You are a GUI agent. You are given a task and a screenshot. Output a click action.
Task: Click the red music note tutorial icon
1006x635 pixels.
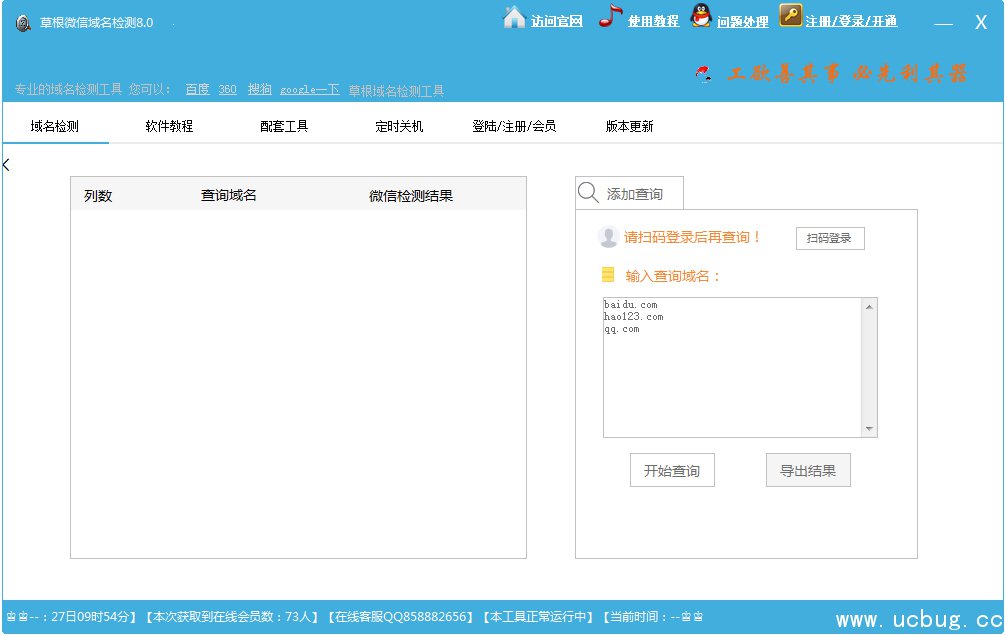click(x=610, y=17)
